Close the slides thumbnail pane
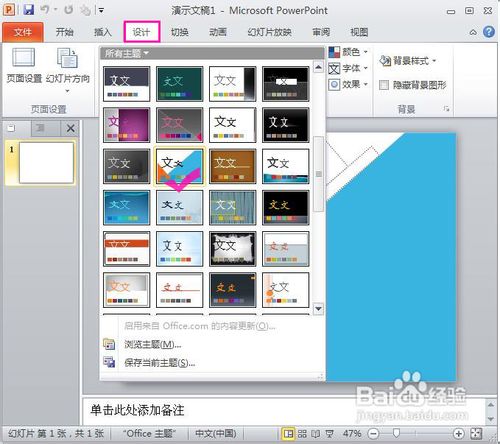 pos(71,128)
